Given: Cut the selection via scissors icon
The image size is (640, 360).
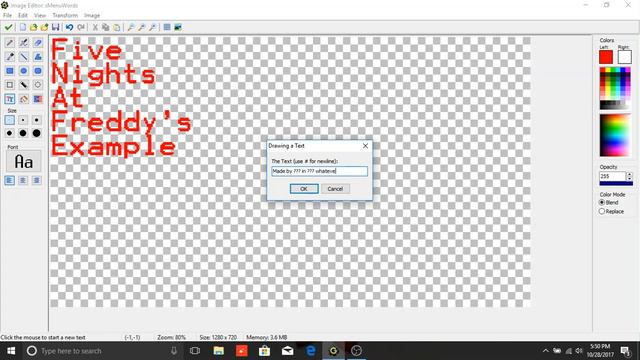Looking at the screenshot, I should pos(95,27).
